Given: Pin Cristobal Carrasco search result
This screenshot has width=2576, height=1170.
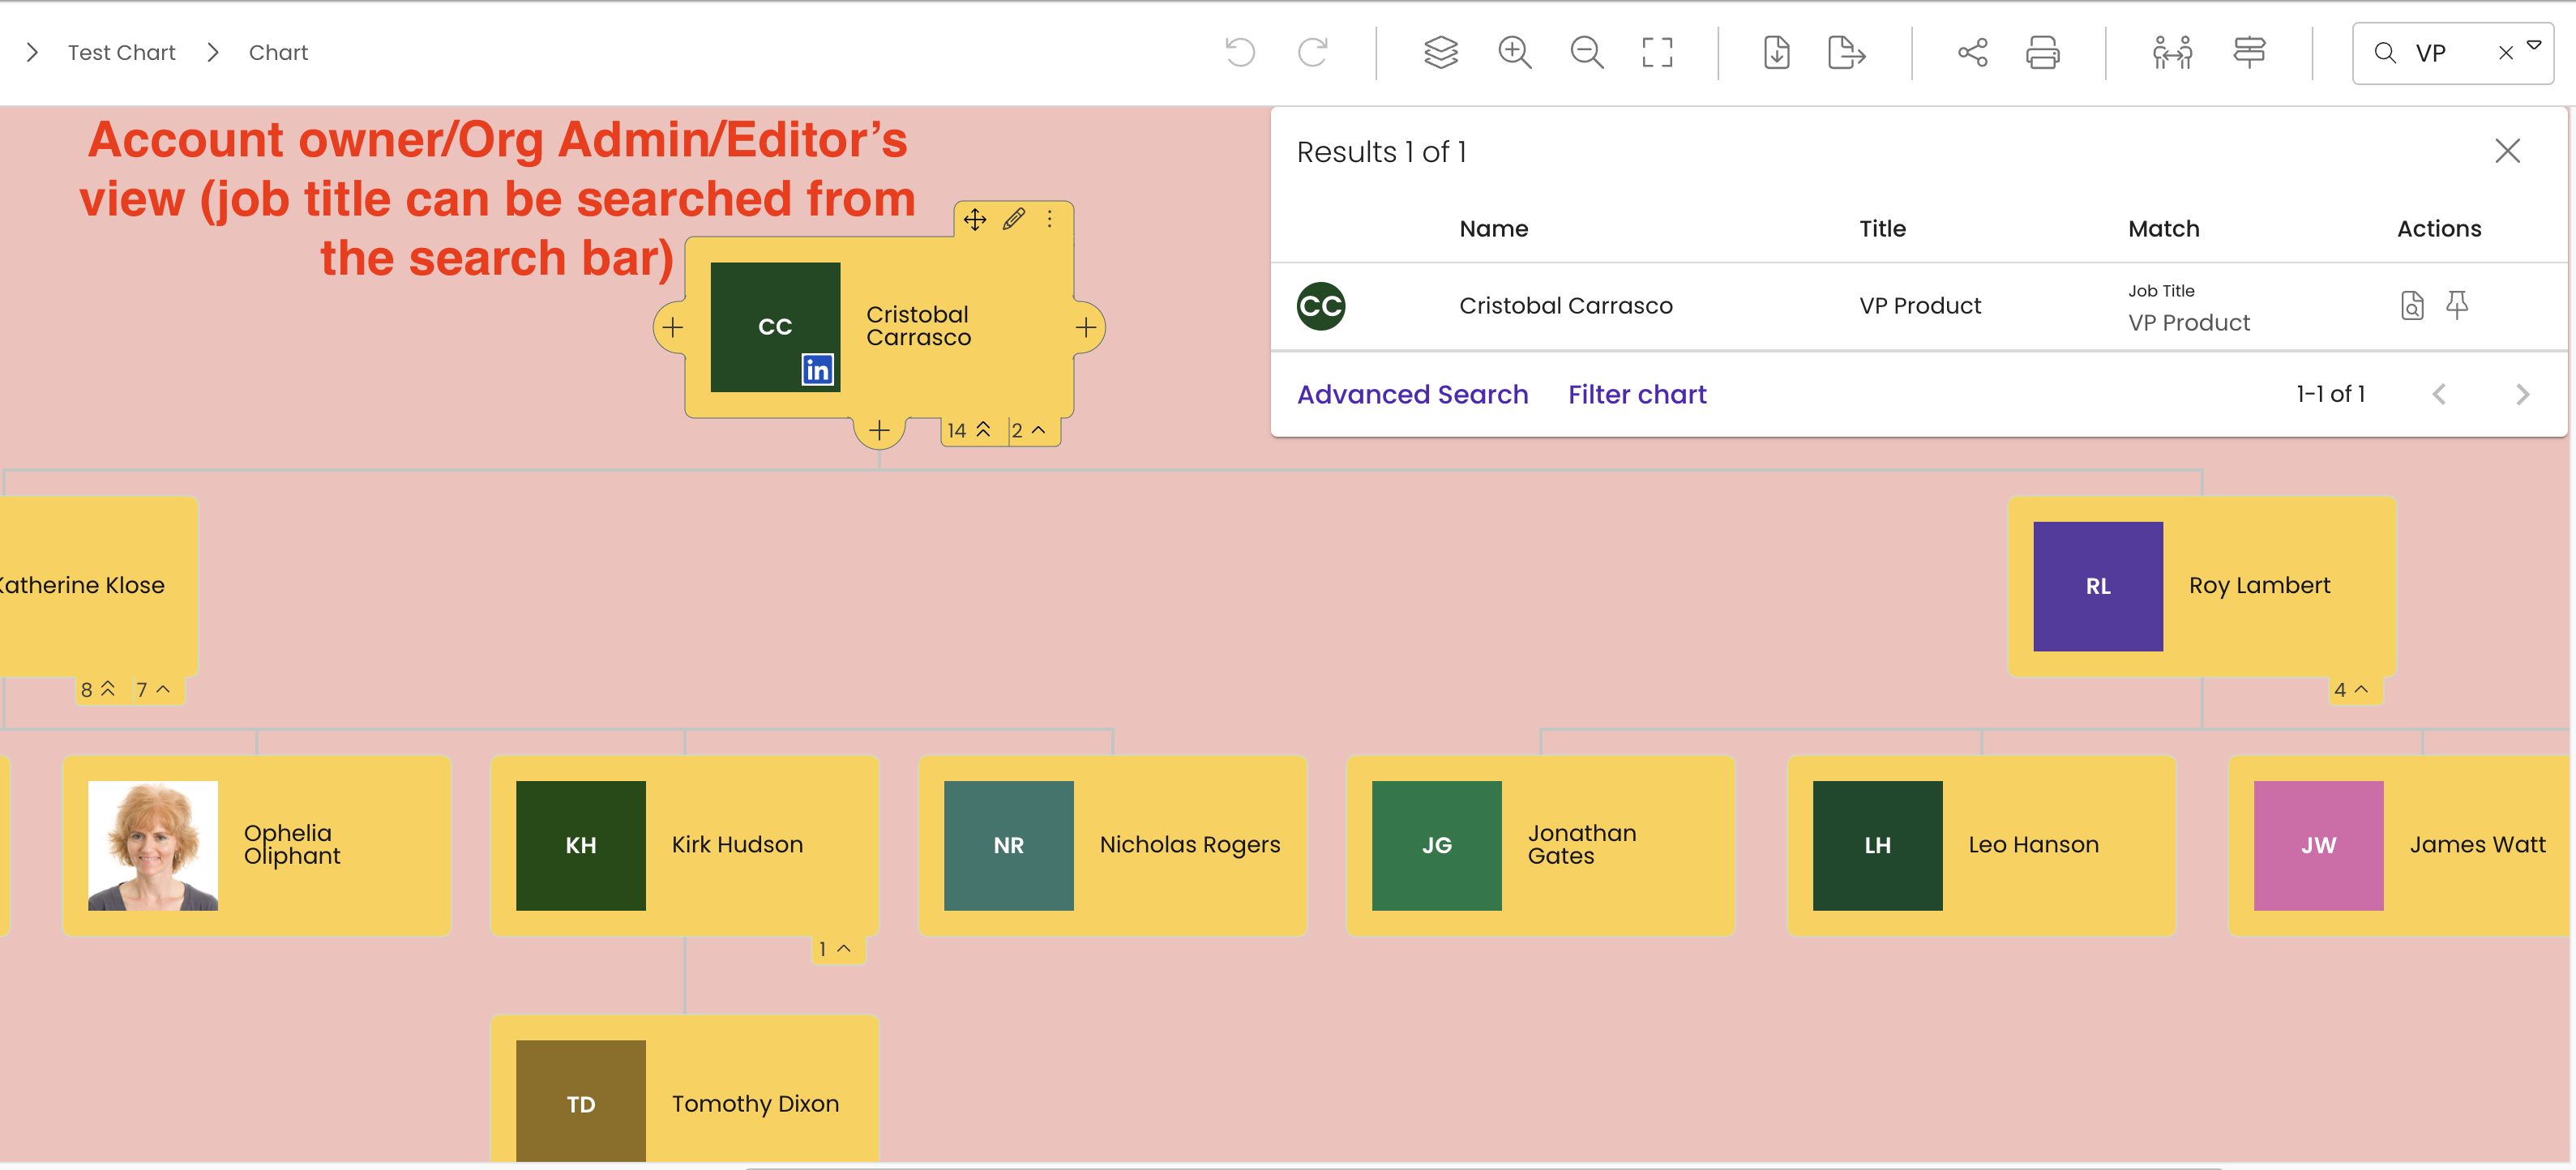Looking at the screenshot, I should [2457, 305].
